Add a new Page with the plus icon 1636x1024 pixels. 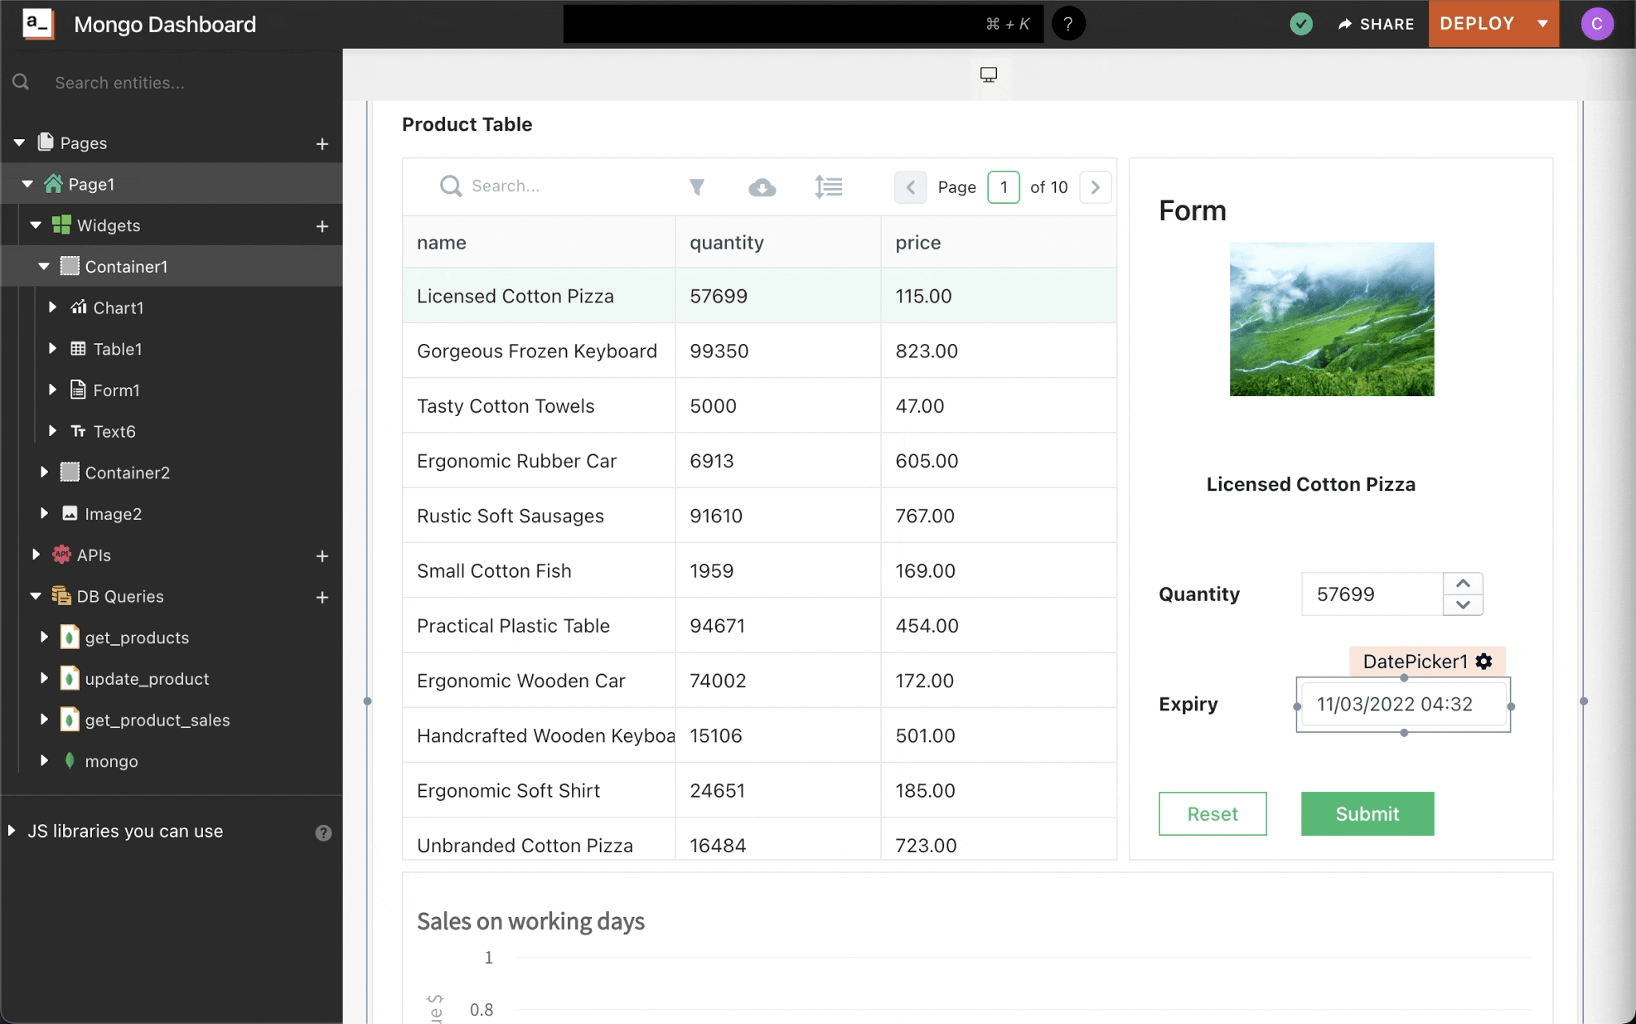click(322, 143)
